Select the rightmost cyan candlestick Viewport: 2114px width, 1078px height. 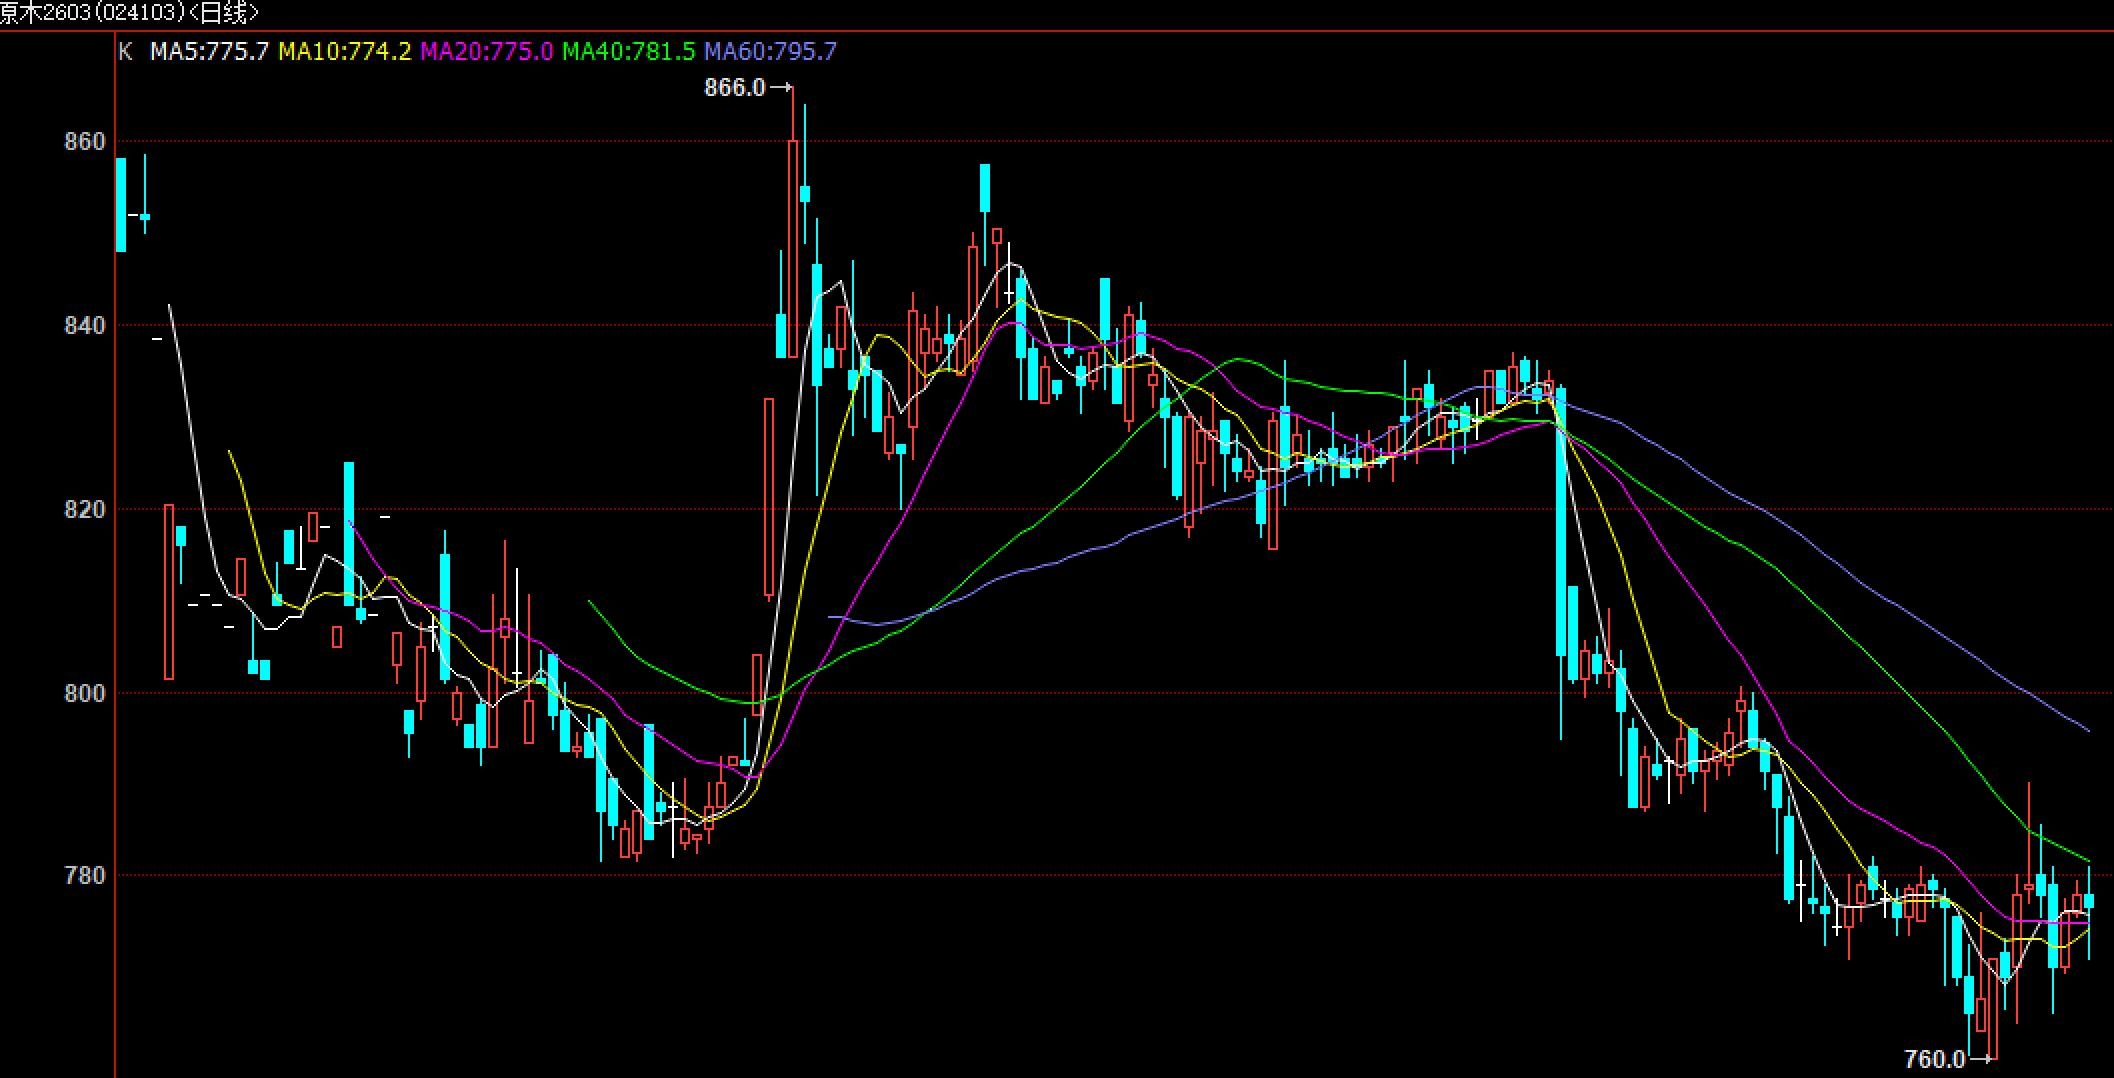click(x=2088, y=901)
